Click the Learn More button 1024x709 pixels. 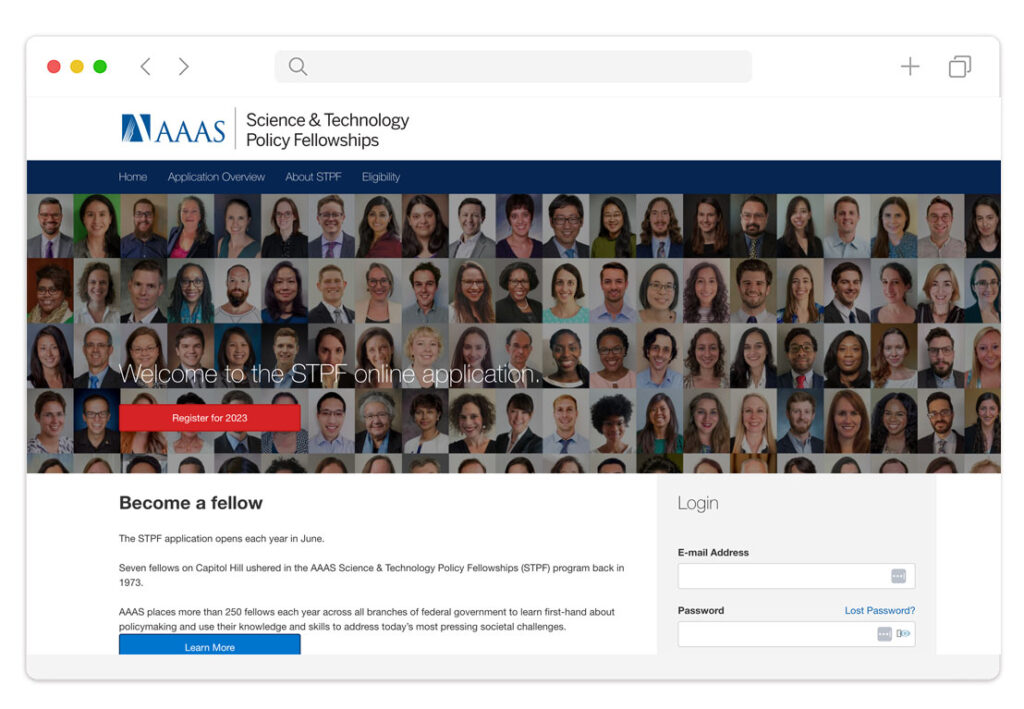[210, 645]
